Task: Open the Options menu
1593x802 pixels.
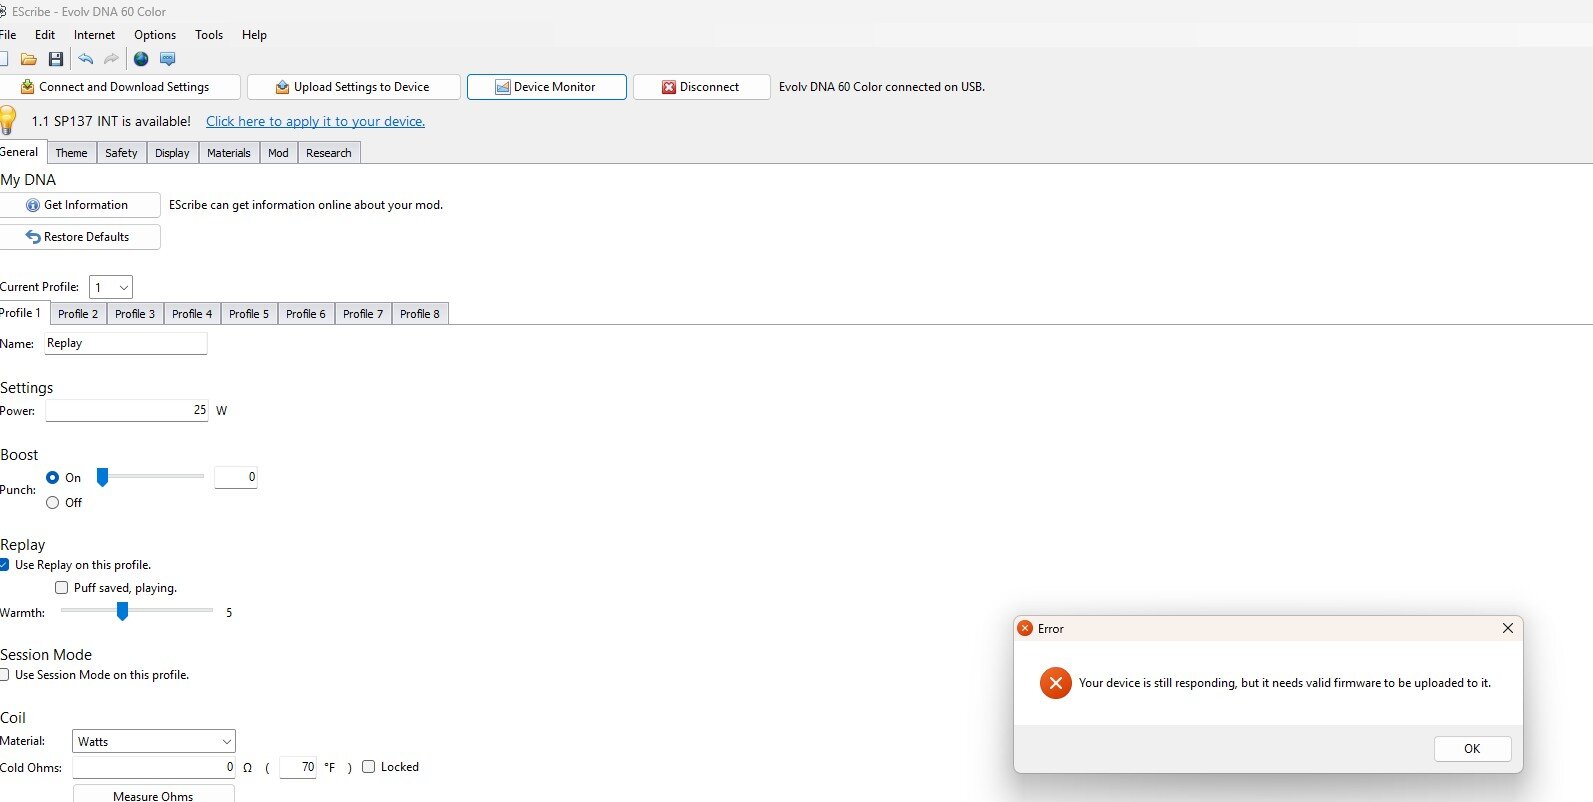Action: pos(155,35)
